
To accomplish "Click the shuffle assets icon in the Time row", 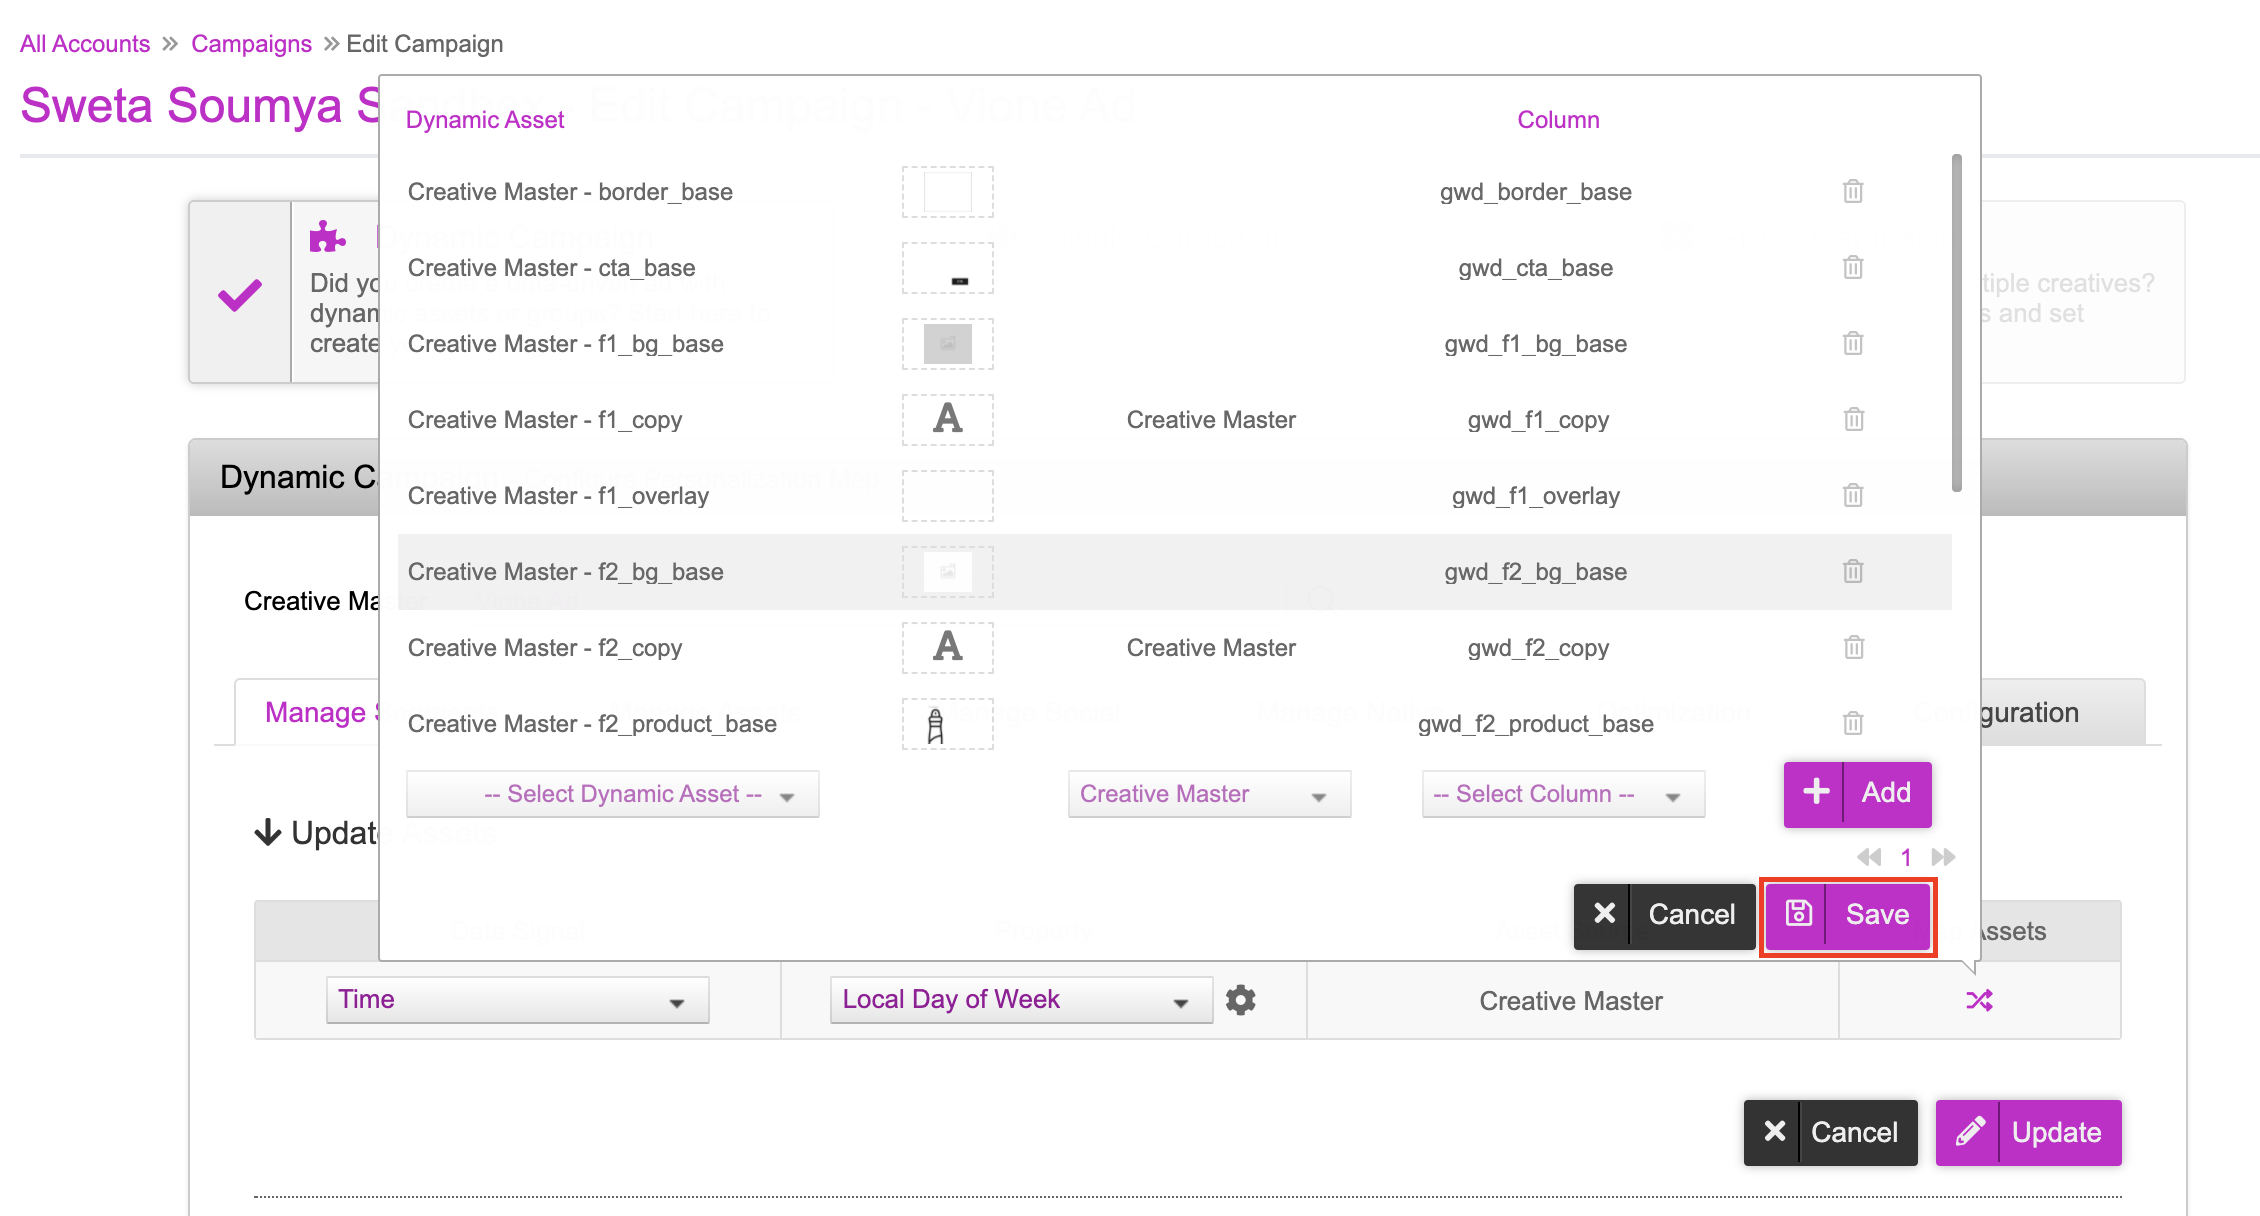I will [1979, 1000].
